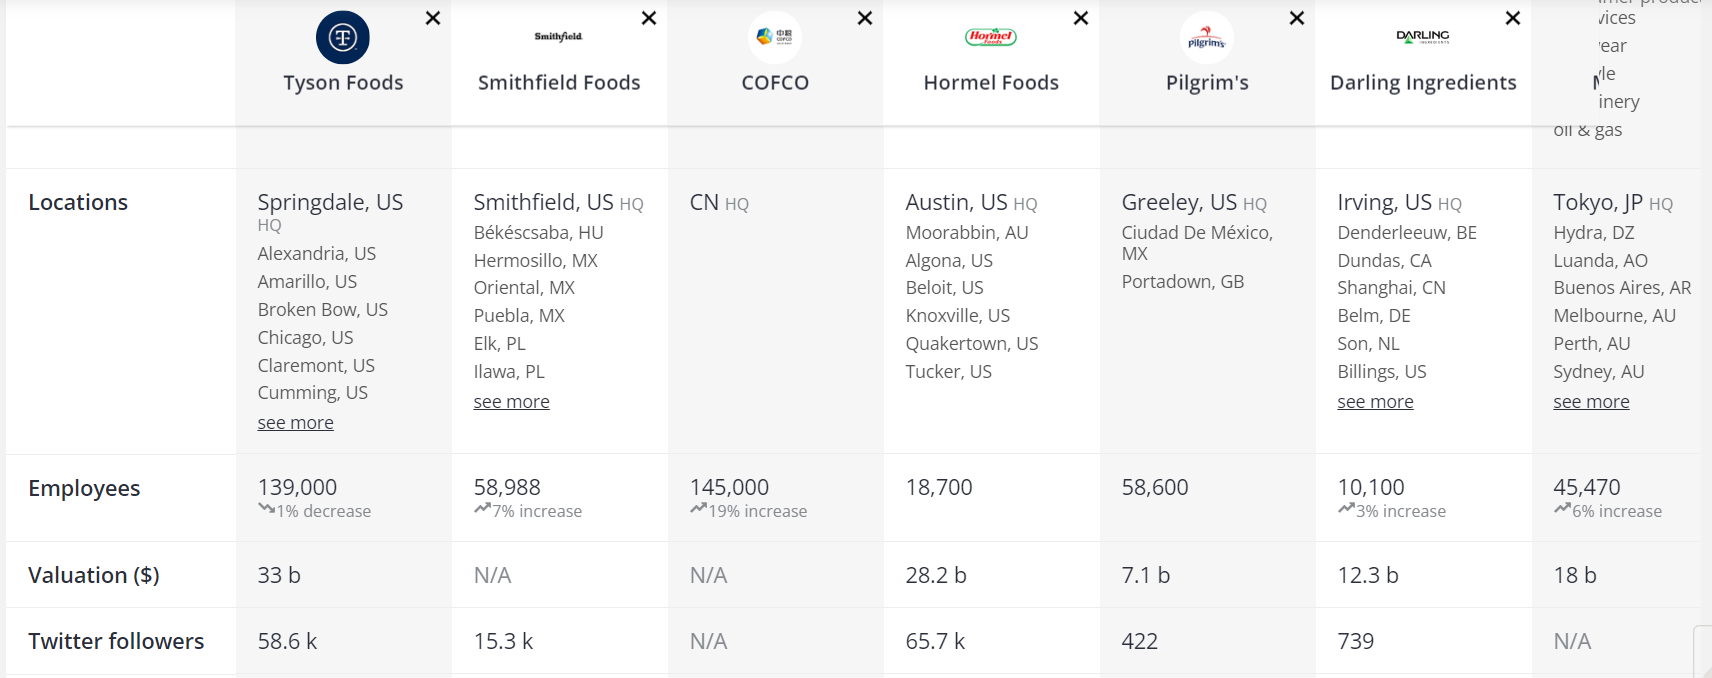This screenshot has width=1712, height=678.
Task: Remove COFCO from comparison
Action: 865,18
